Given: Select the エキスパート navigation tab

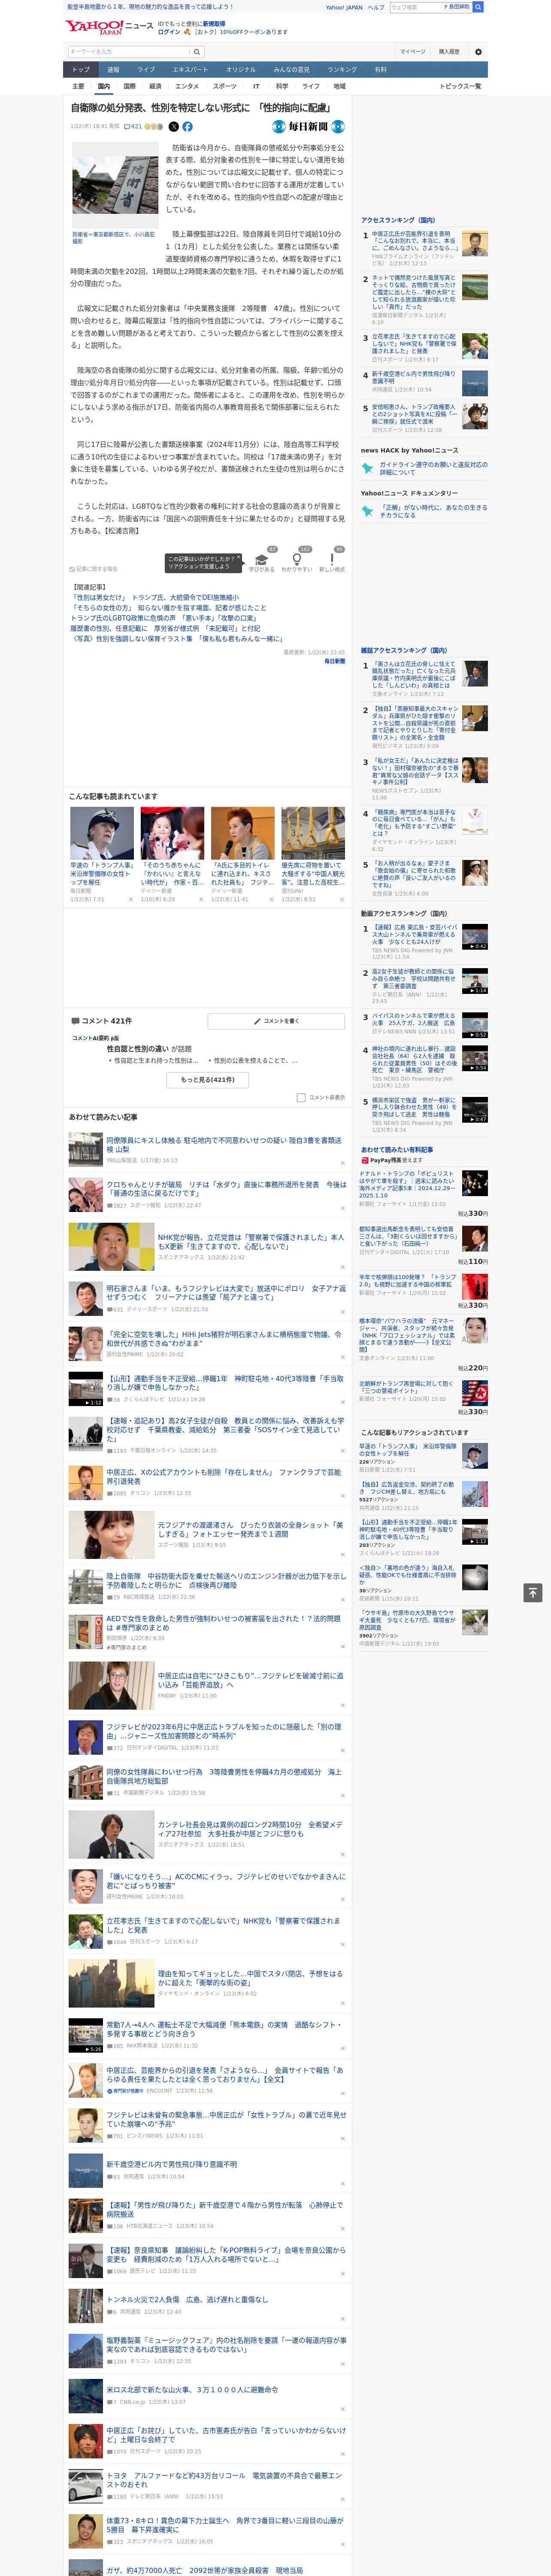Looking at the screenshot, I should 190,70.
